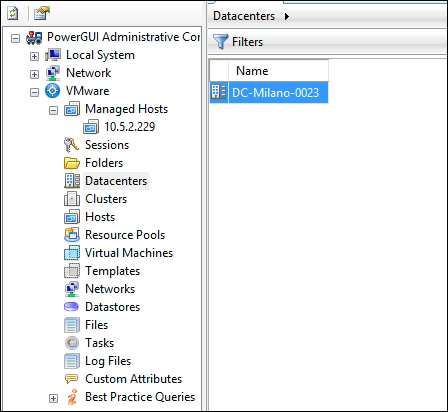
Task: Open the Datacenters breadcrumb arrow
Action: [x=287, y=16]
